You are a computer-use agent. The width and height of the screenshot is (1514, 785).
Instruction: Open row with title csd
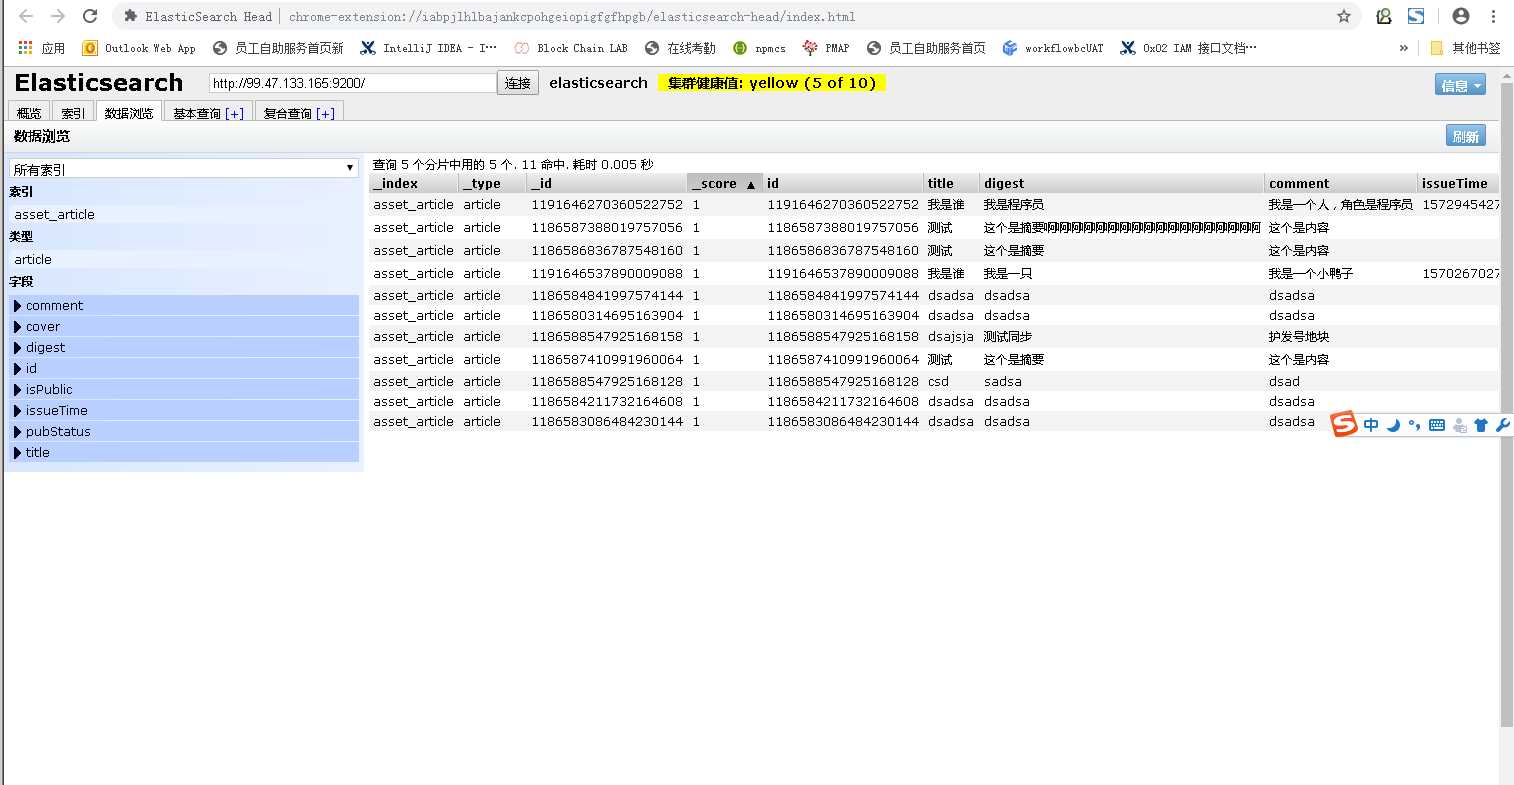[x=934, y=381]
